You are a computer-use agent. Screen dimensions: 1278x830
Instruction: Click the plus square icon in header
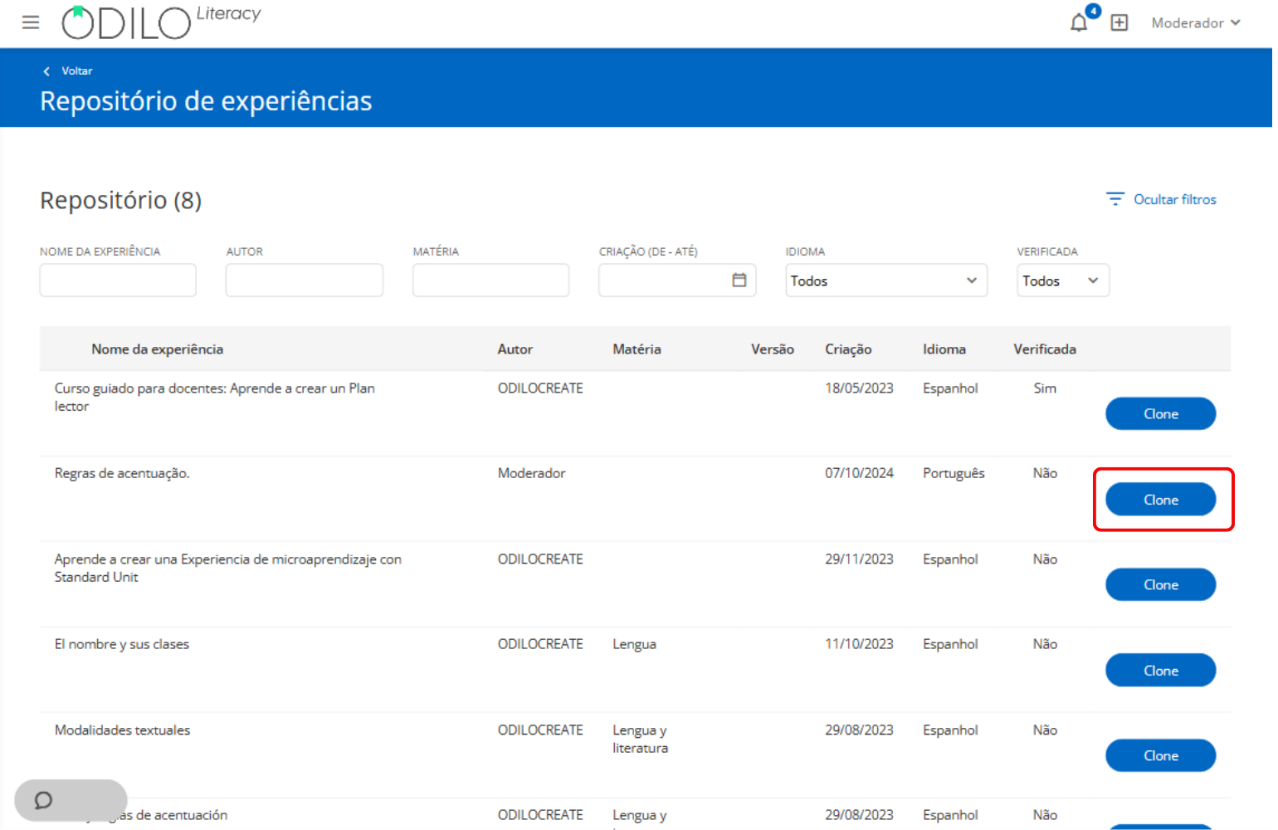tap(1119, 23)
